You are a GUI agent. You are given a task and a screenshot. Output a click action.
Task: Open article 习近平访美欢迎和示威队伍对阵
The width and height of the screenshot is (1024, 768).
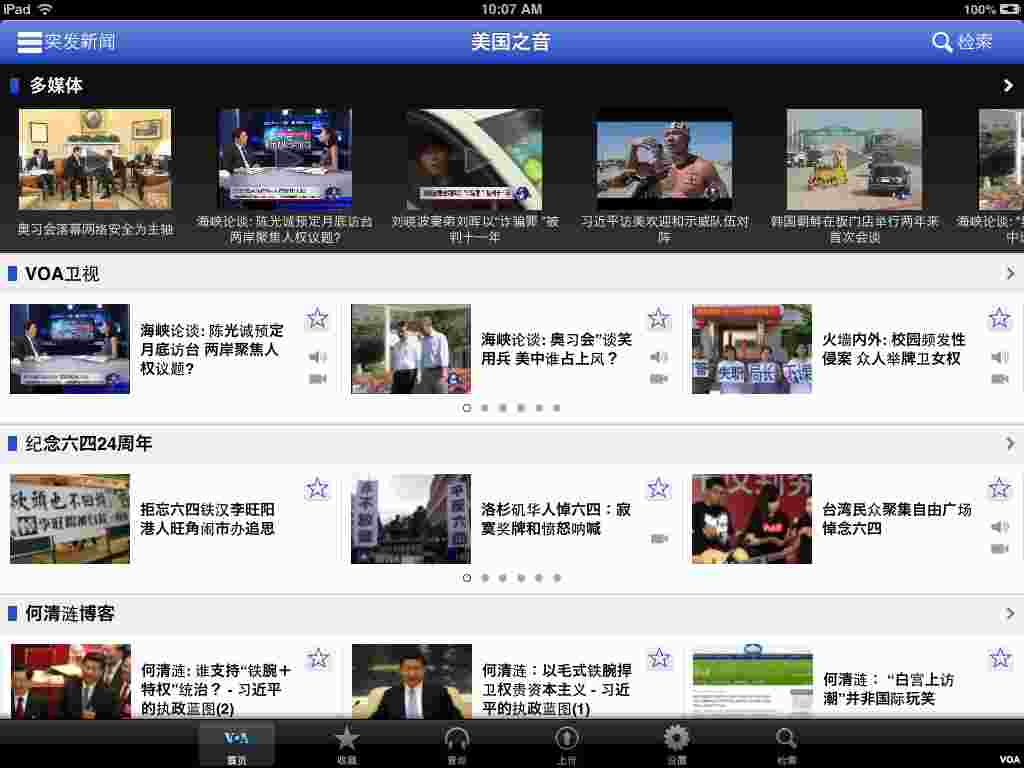click(663, 158)
